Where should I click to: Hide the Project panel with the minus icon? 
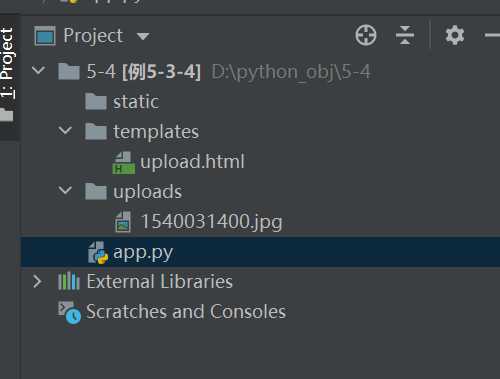pos(492,35)
